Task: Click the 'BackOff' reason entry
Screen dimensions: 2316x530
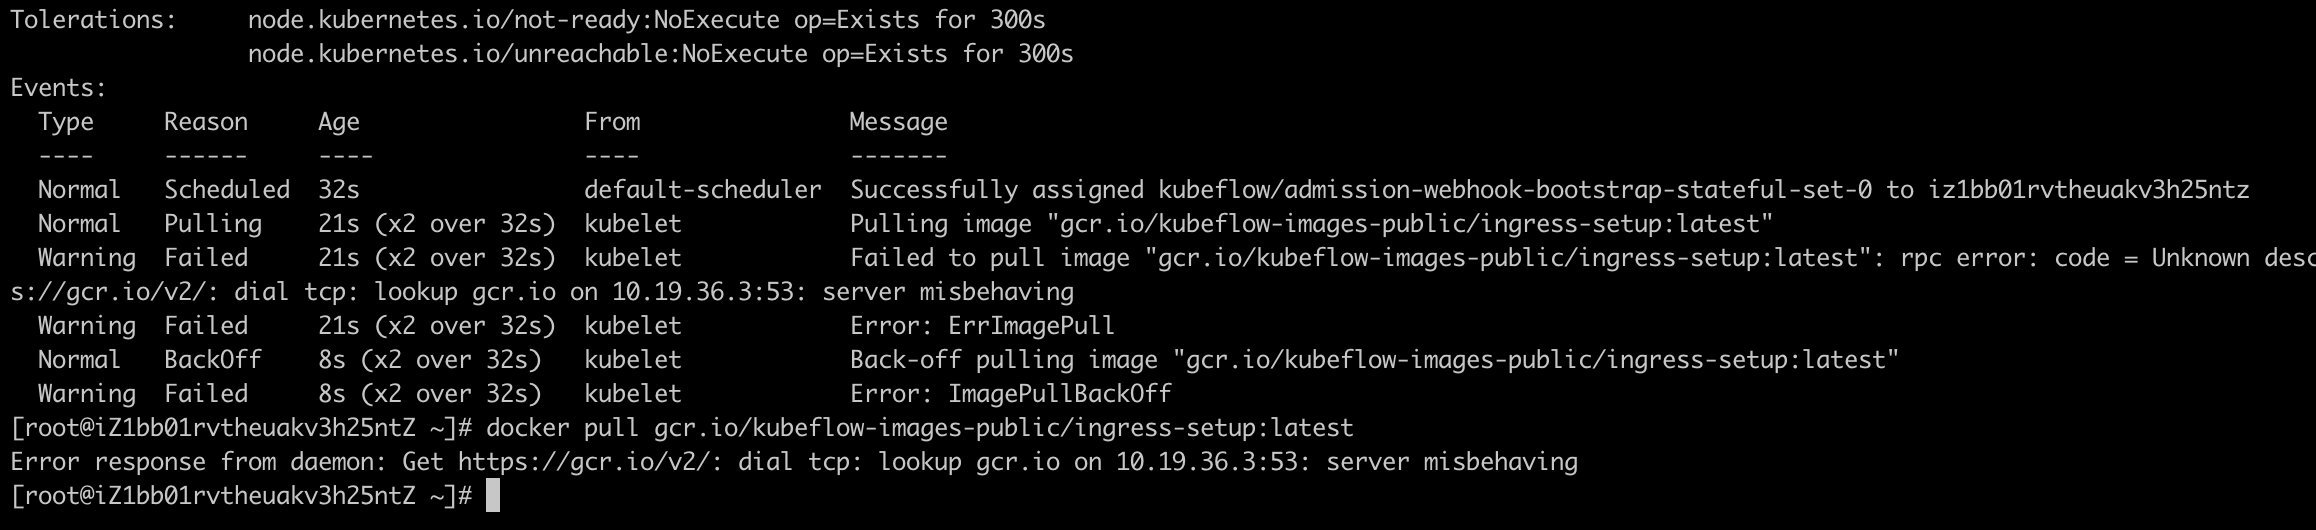Action: click(213, 360)
